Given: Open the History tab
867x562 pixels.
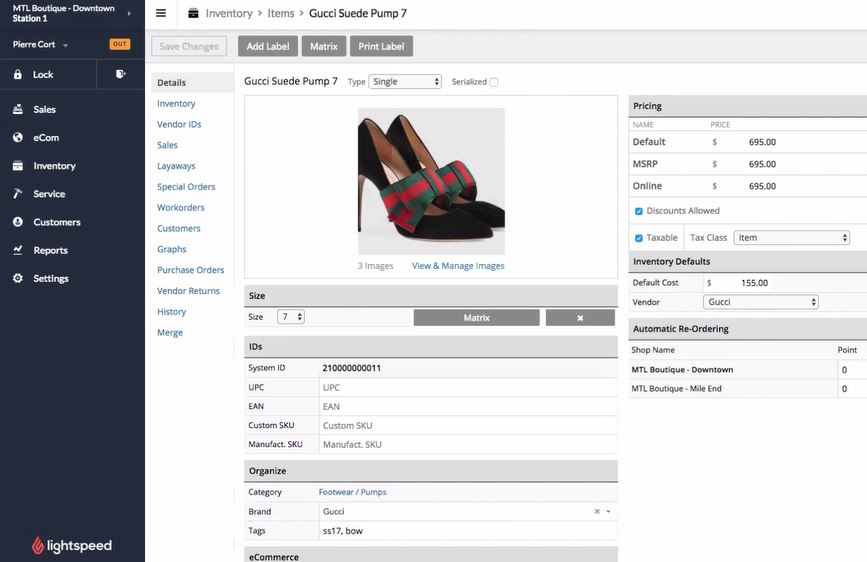Looking at the screenshot, I should coord(171,312).
